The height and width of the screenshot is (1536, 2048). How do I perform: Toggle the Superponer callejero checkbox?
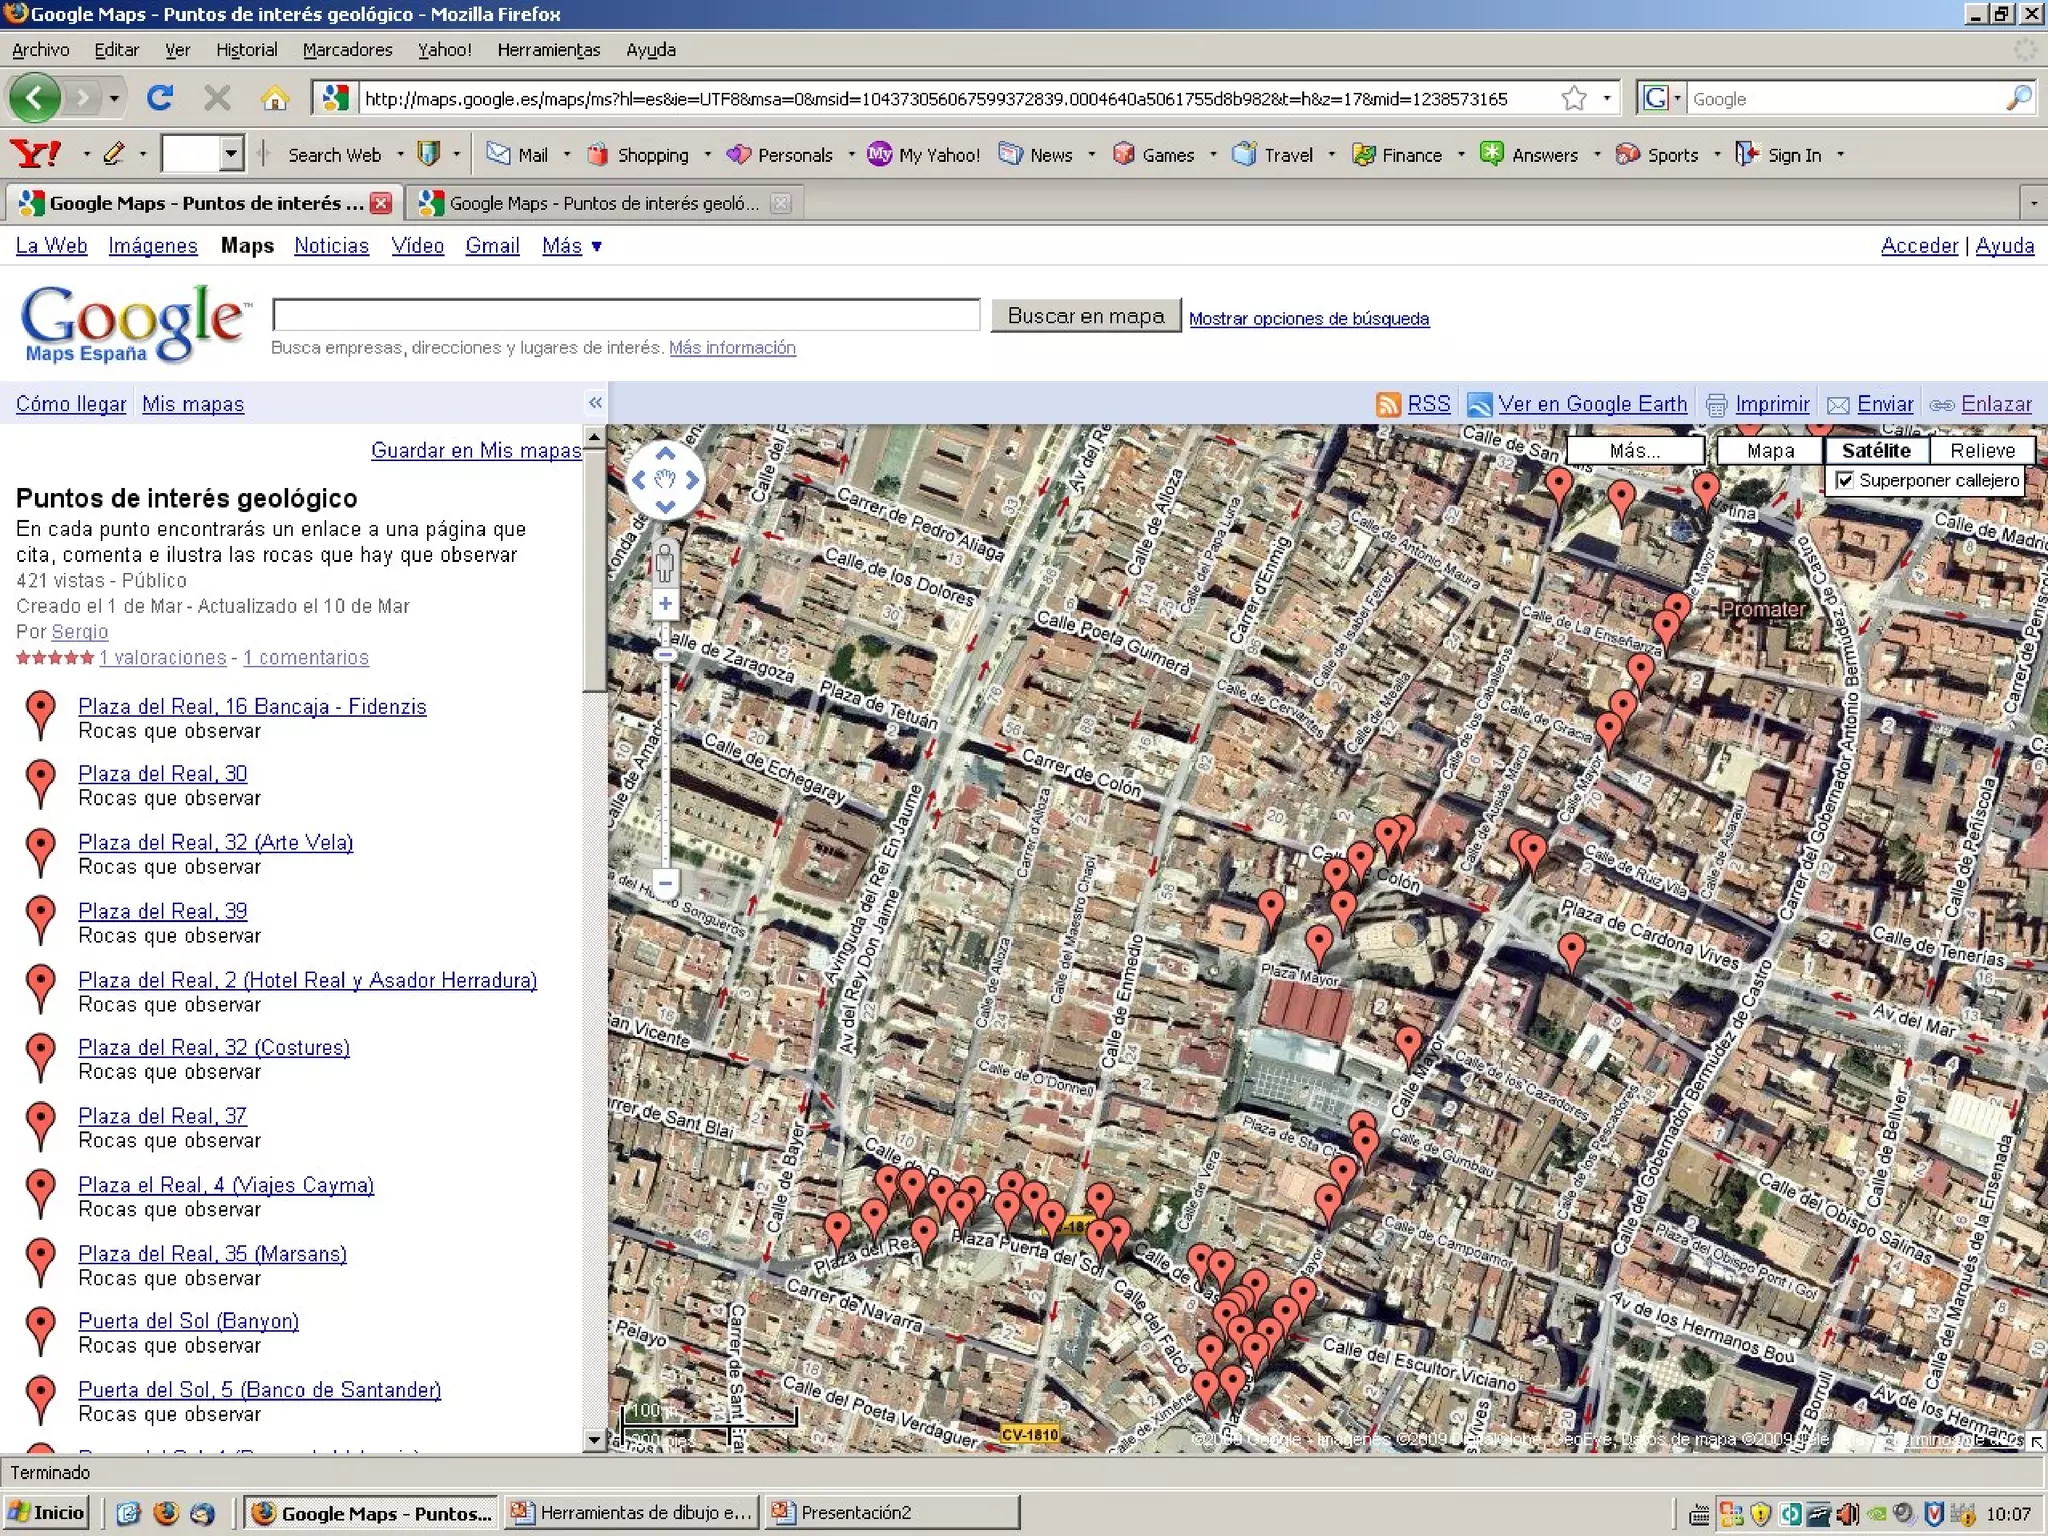(1845, 480)
